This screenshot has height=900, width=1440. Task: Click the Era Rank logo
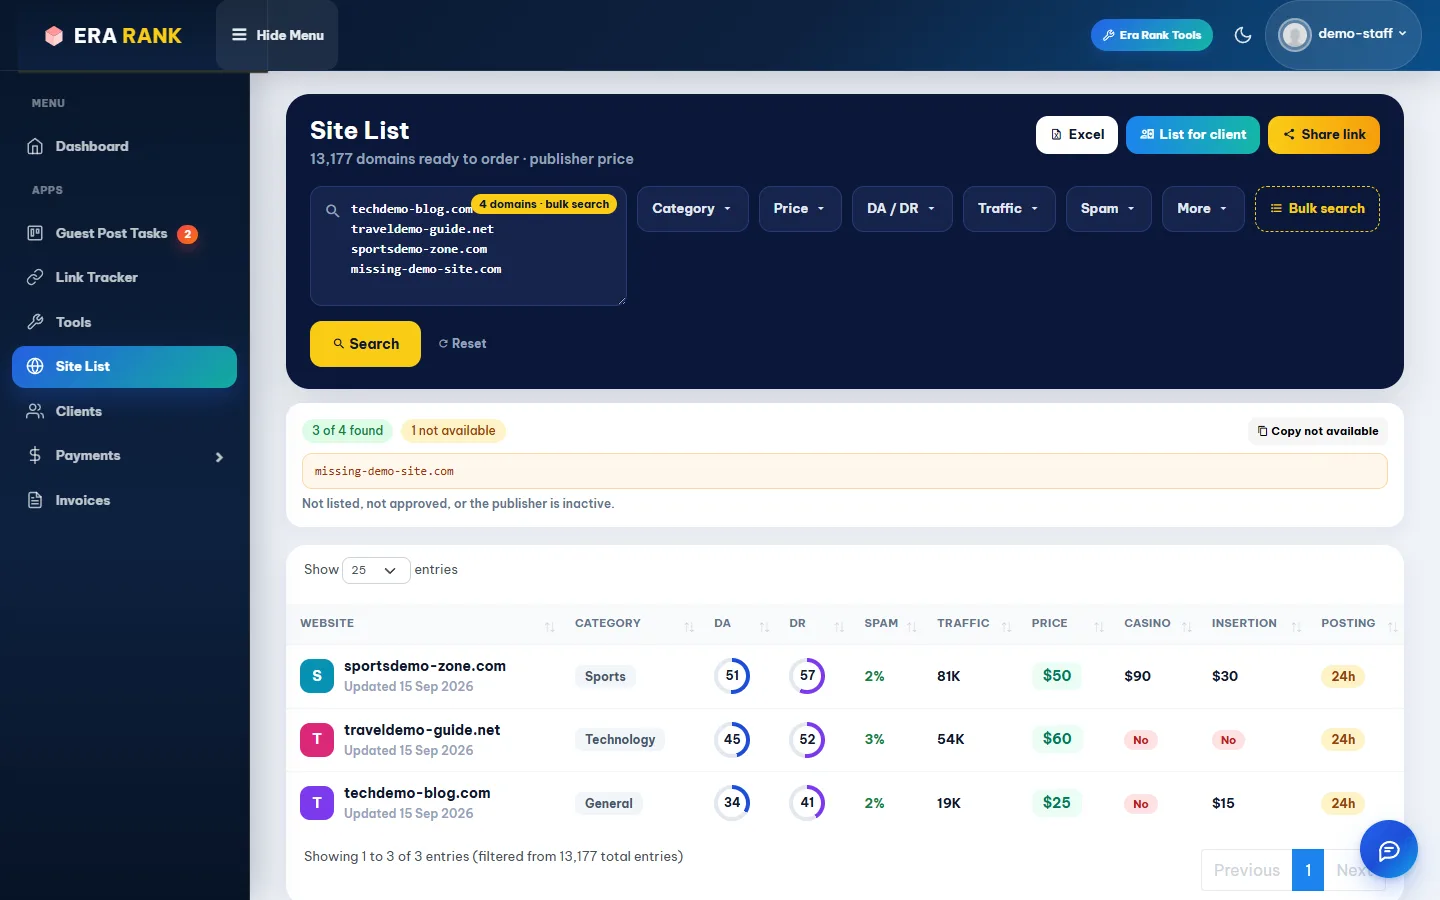113,36
